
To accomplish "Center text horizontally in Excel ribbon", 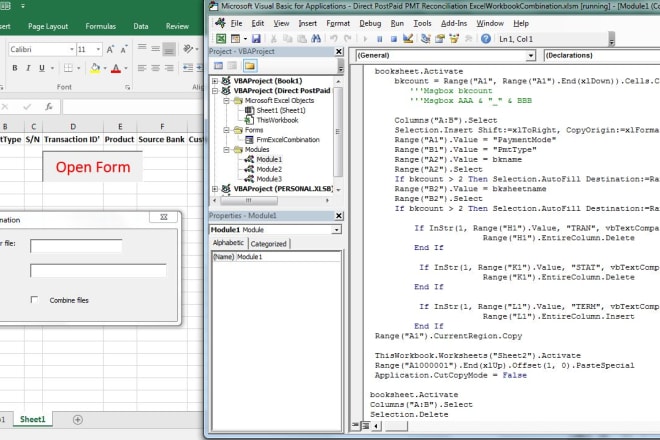I will click(156, 68).
